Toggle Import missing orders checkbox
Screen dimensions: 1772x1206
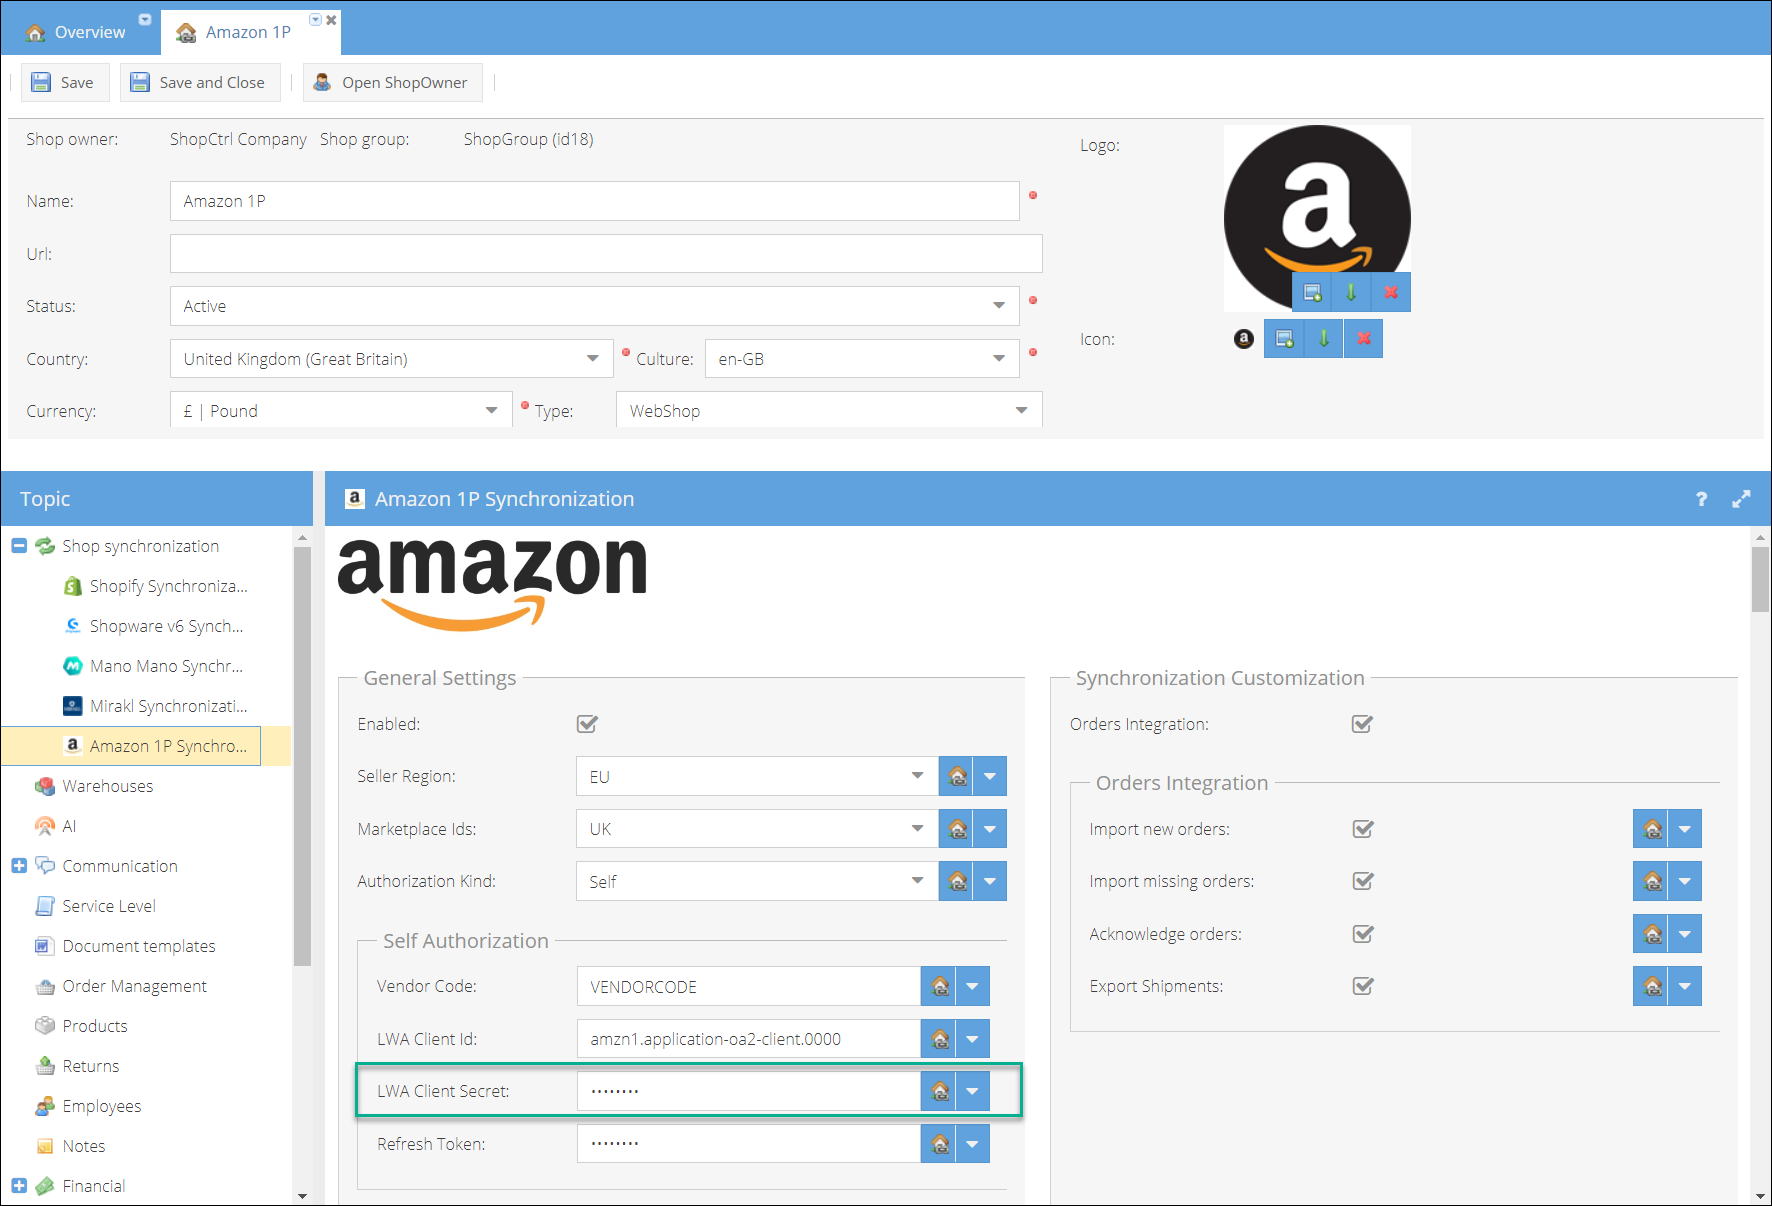[x=1362, y=881]
